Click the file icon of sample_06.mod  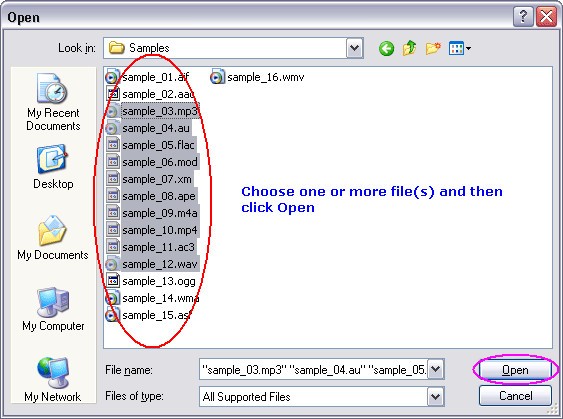[x=113, y=162]
